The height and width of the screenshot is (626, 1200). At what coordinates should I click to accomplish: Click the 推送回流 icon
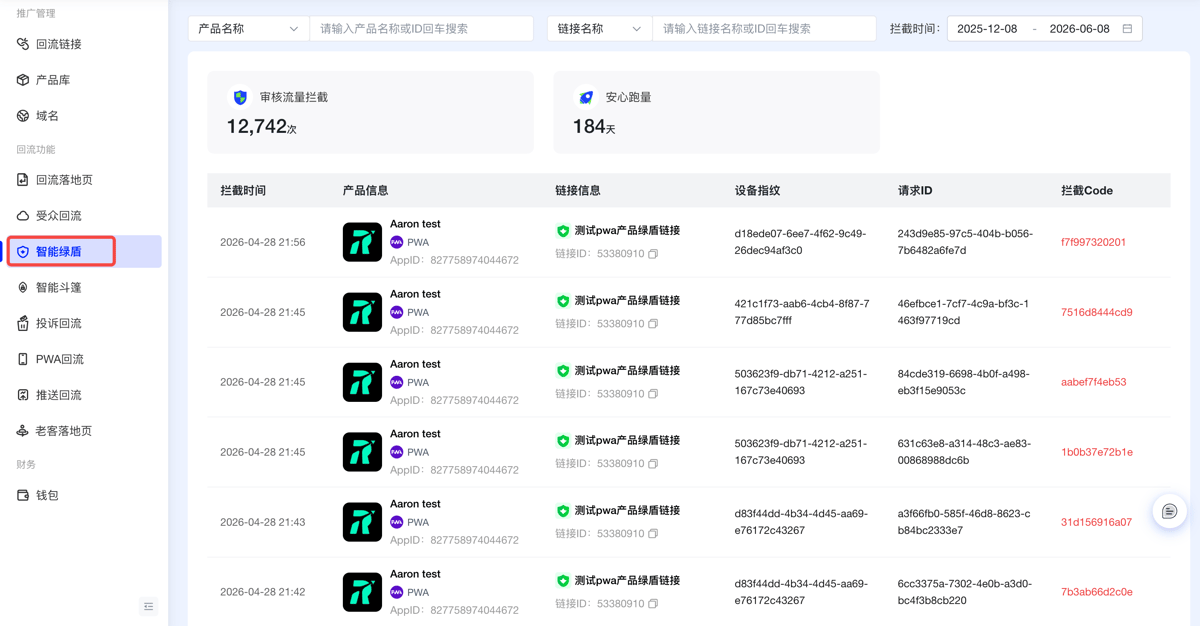click(x=23, y=395)
